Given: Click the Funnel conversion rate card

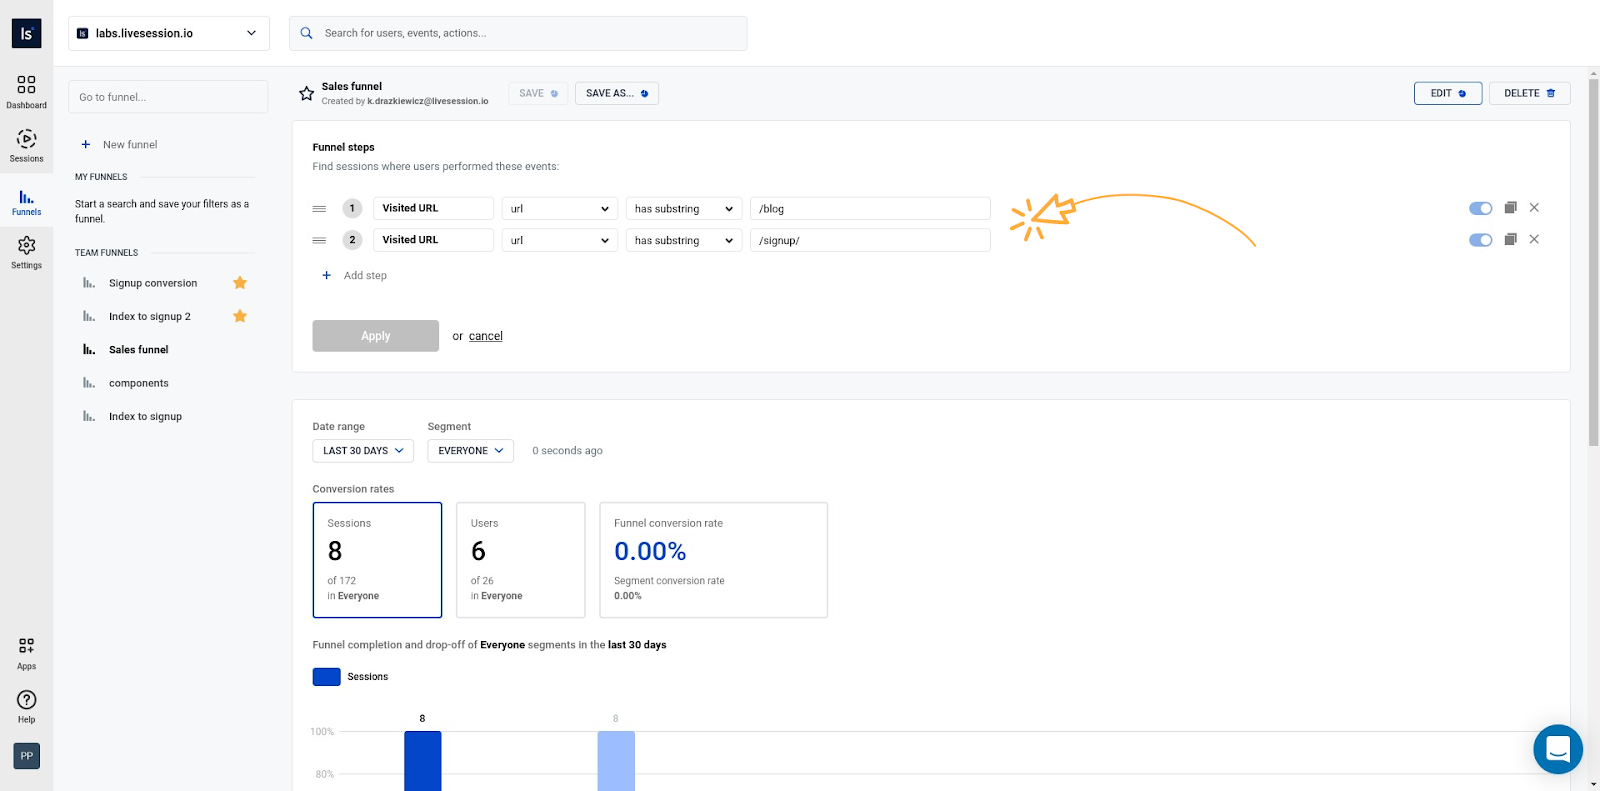Looking at the screenshot, I should (x=713, y=560).
